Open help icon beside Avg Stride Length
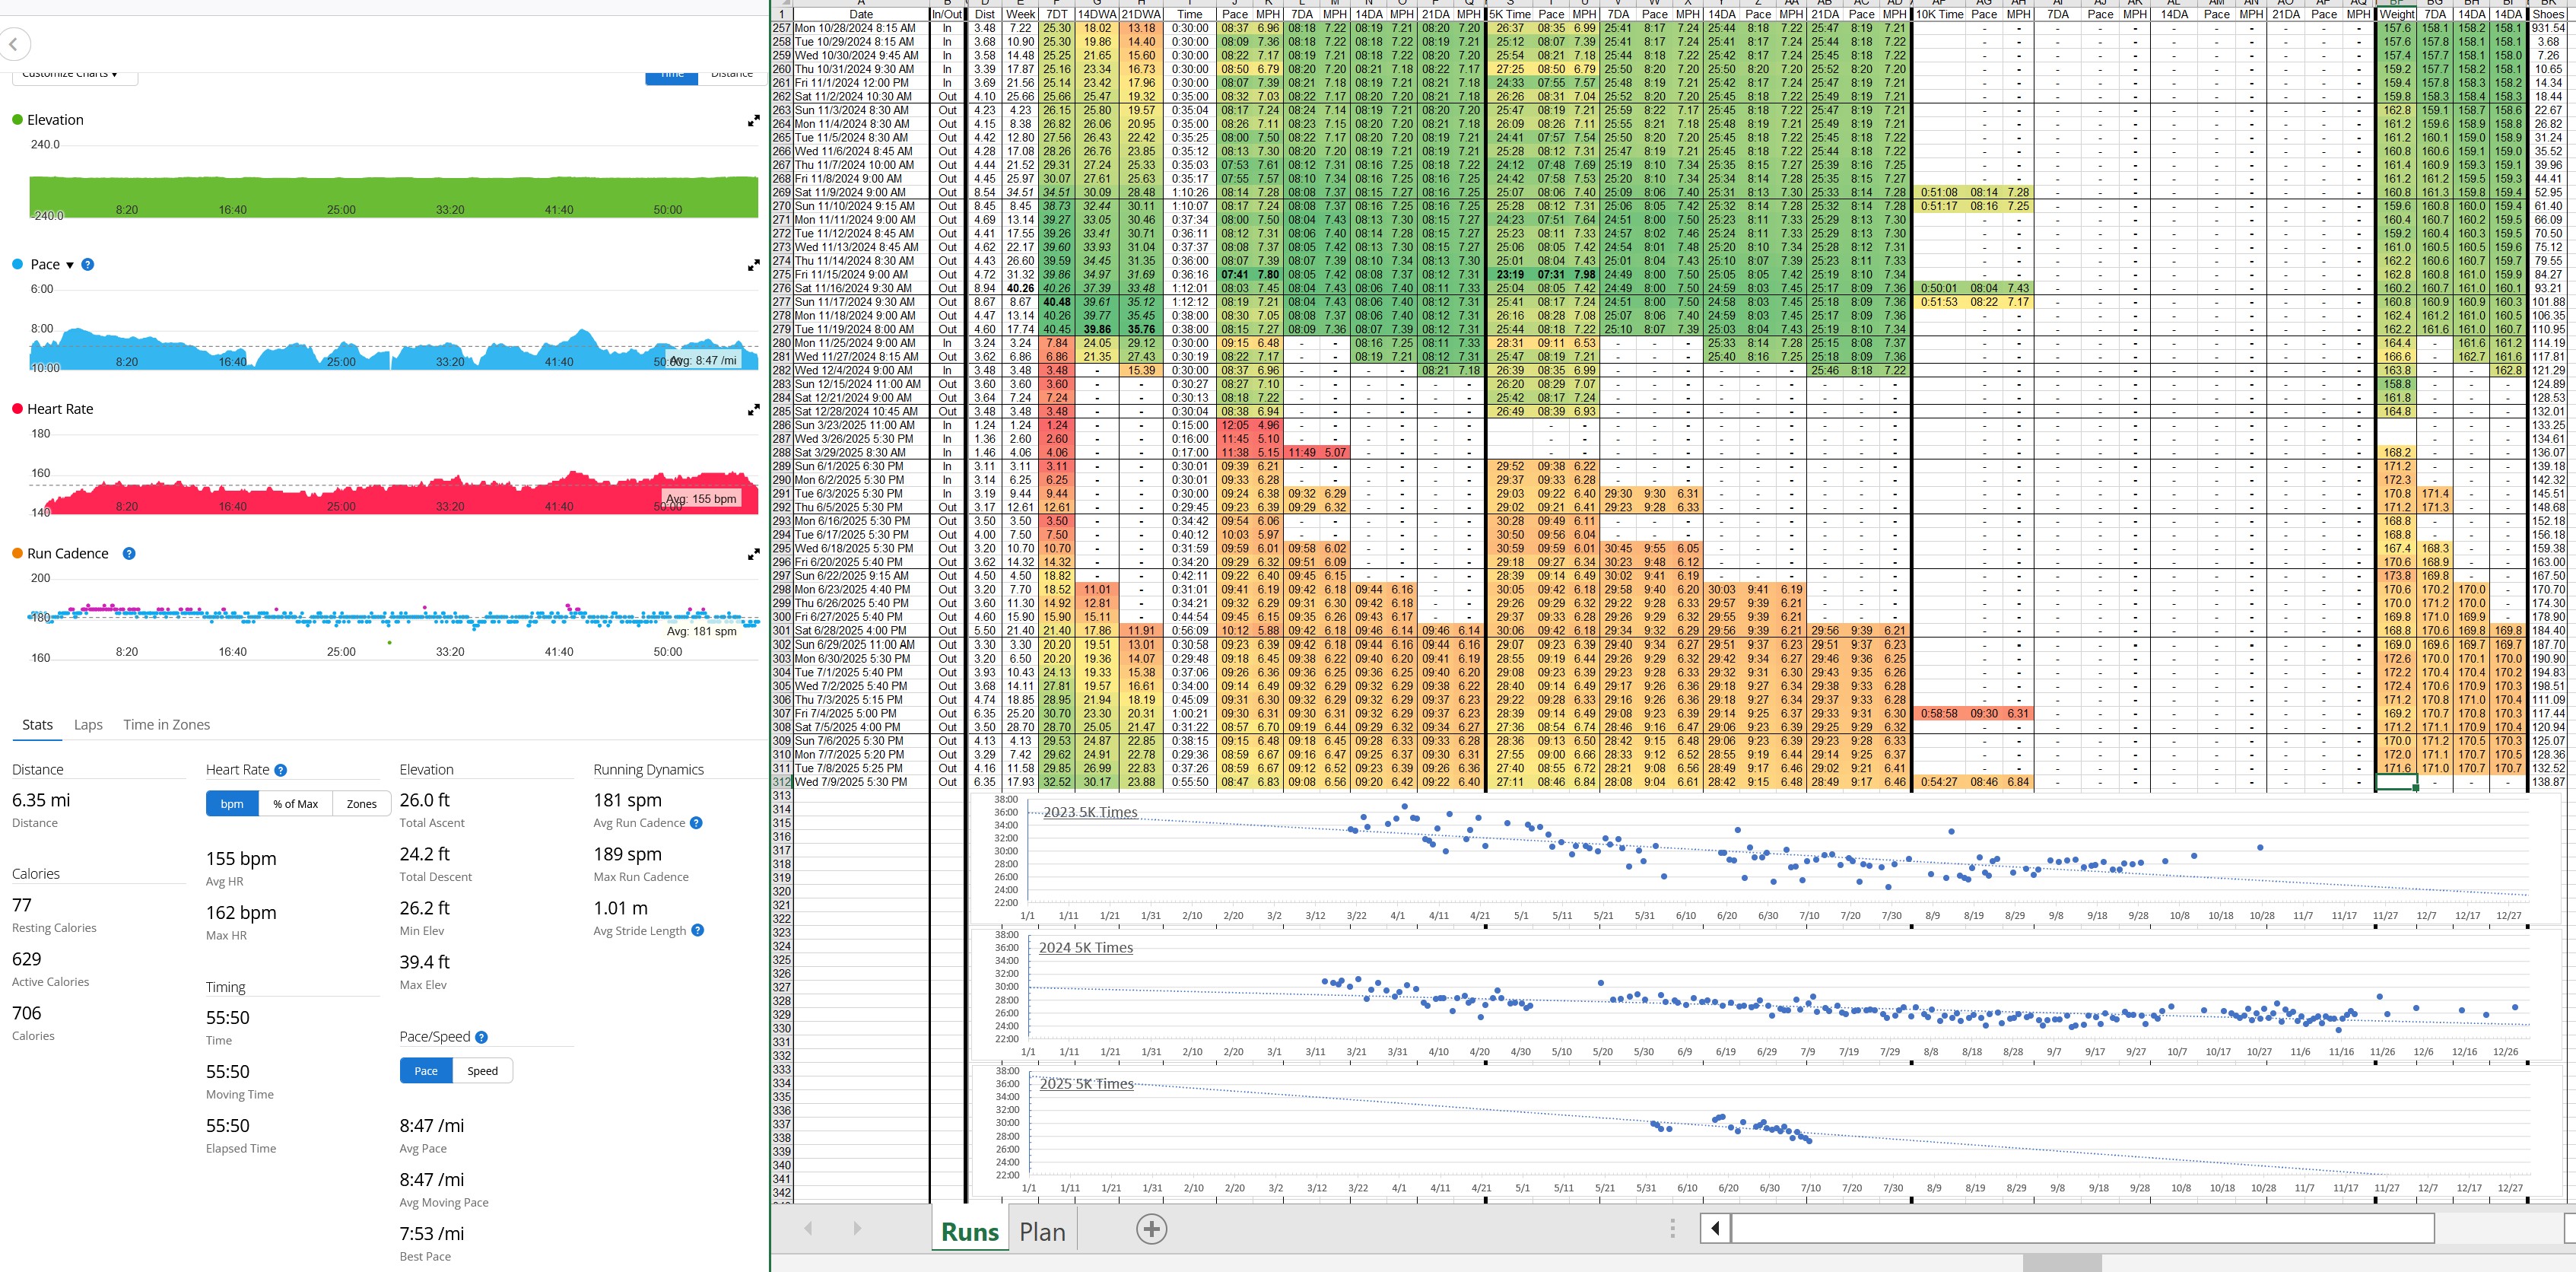Screen dimensions: 2576x1272 698,931
